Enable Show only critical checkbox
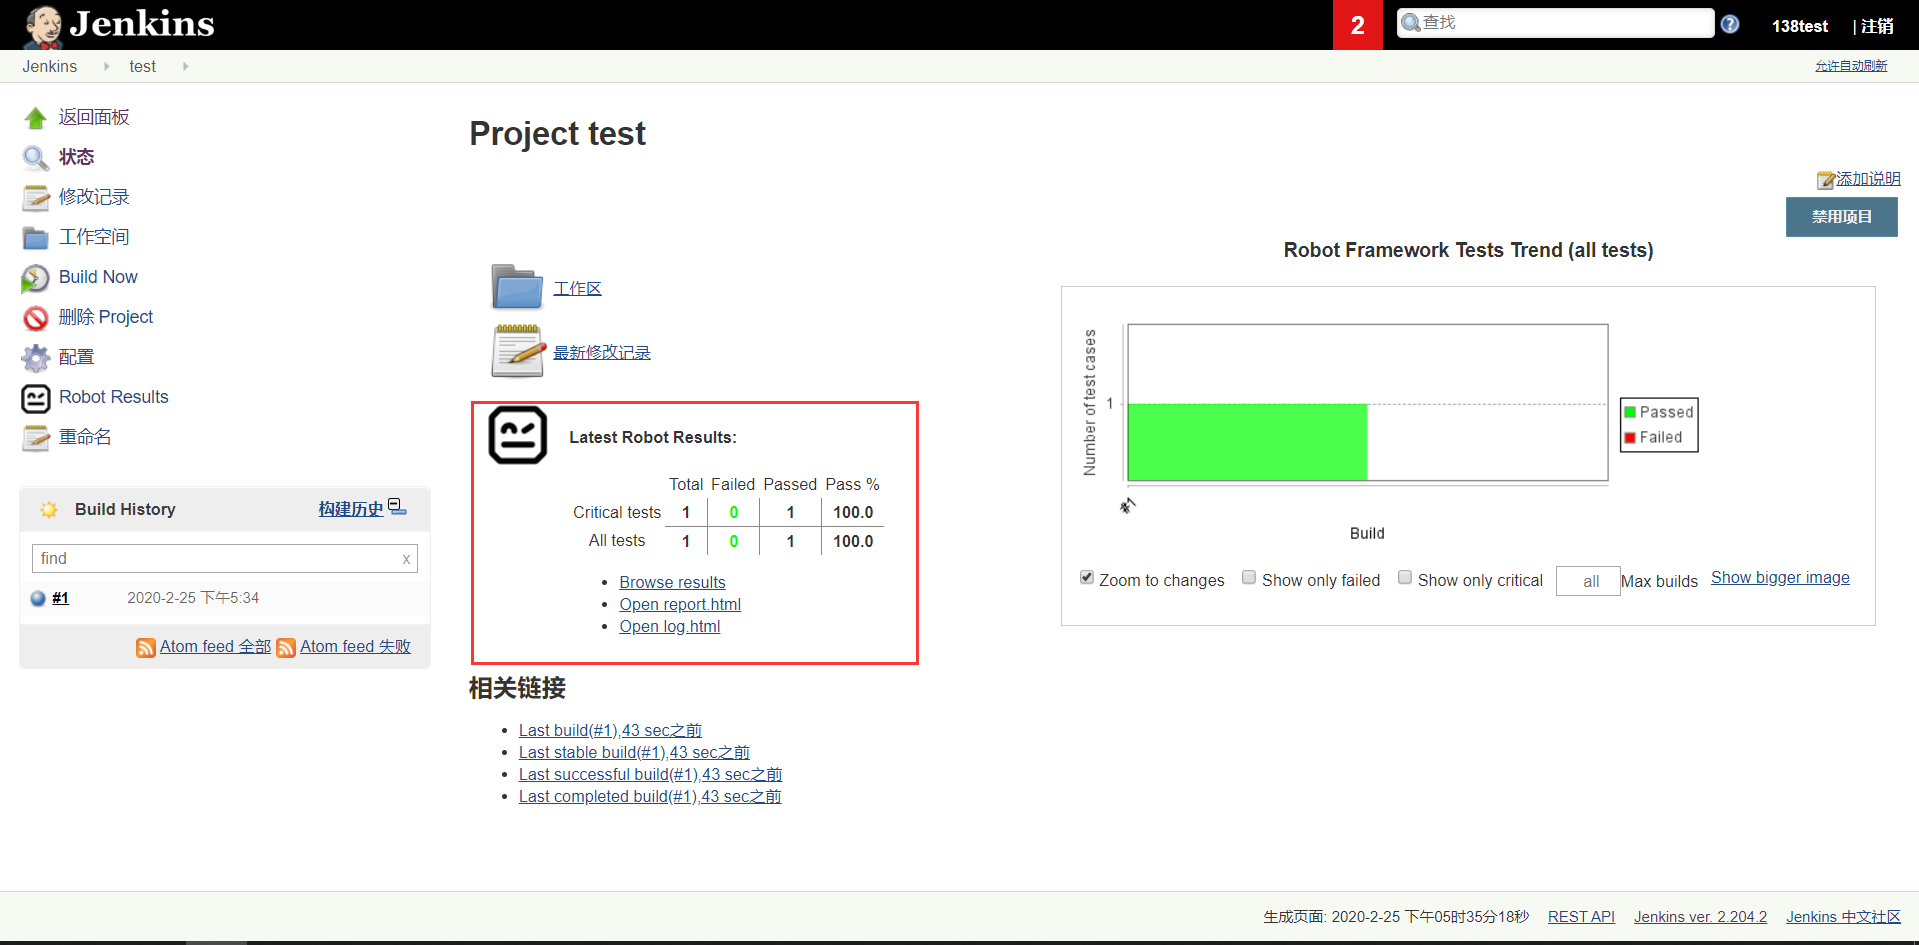 (x=1405, y=577)
